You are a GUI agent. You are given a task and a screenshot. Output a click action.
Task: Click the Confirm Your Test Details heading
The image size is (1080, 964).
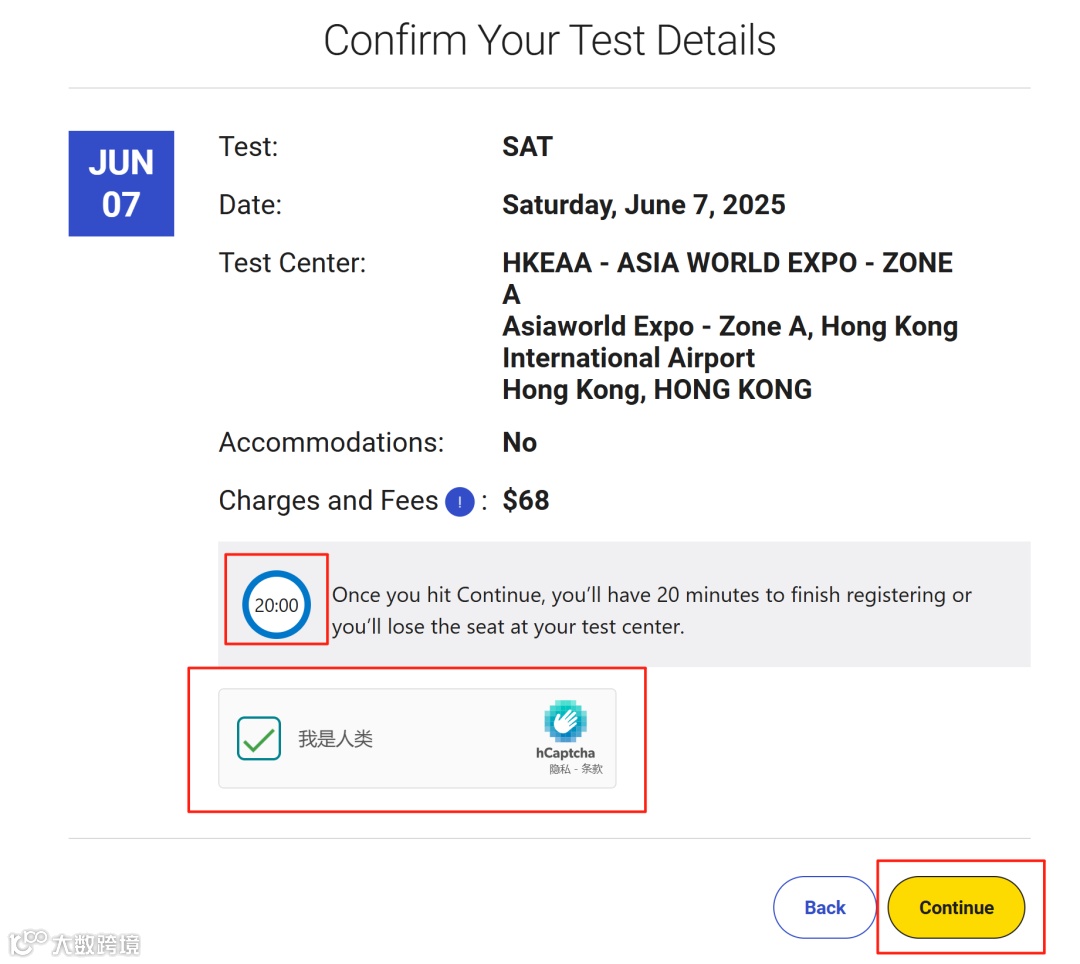tap(549, 41)
